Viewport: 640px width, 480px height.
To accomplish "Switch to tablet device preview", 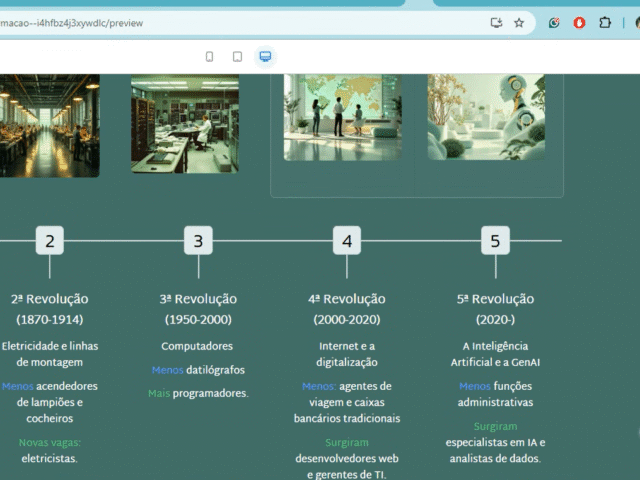I will click(x=237, y=57).
